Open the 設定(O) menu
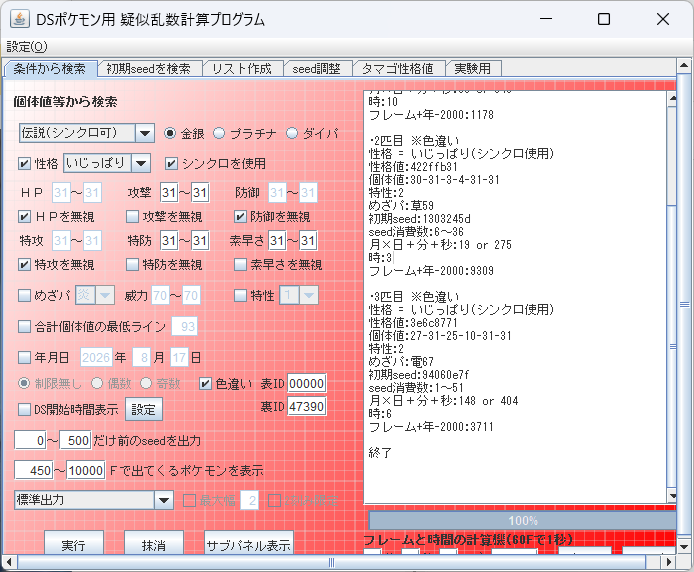Image resolution: width=694 pixels, height=572 pixels. click(27, 47)
